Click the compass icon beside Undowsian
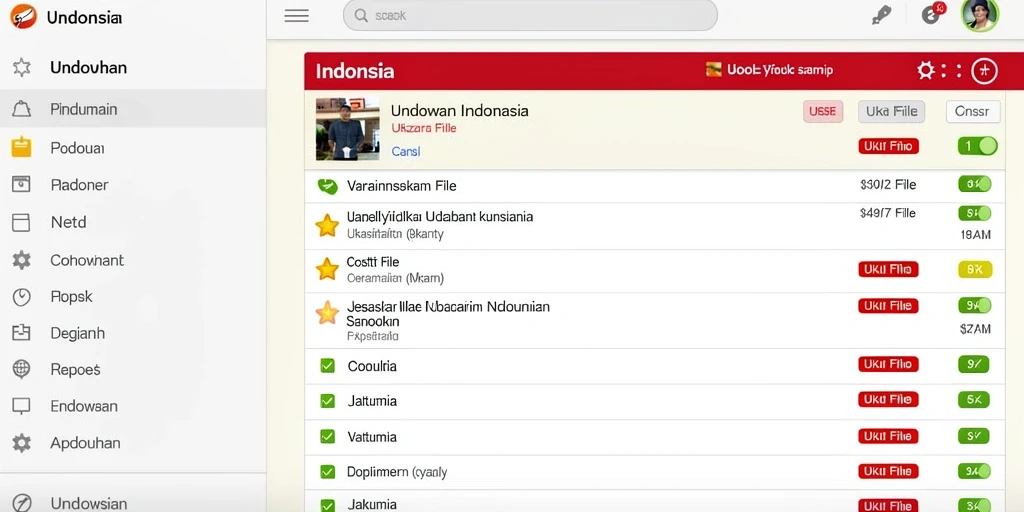This screenshot has width=1024, height=512. coord(22,503)
